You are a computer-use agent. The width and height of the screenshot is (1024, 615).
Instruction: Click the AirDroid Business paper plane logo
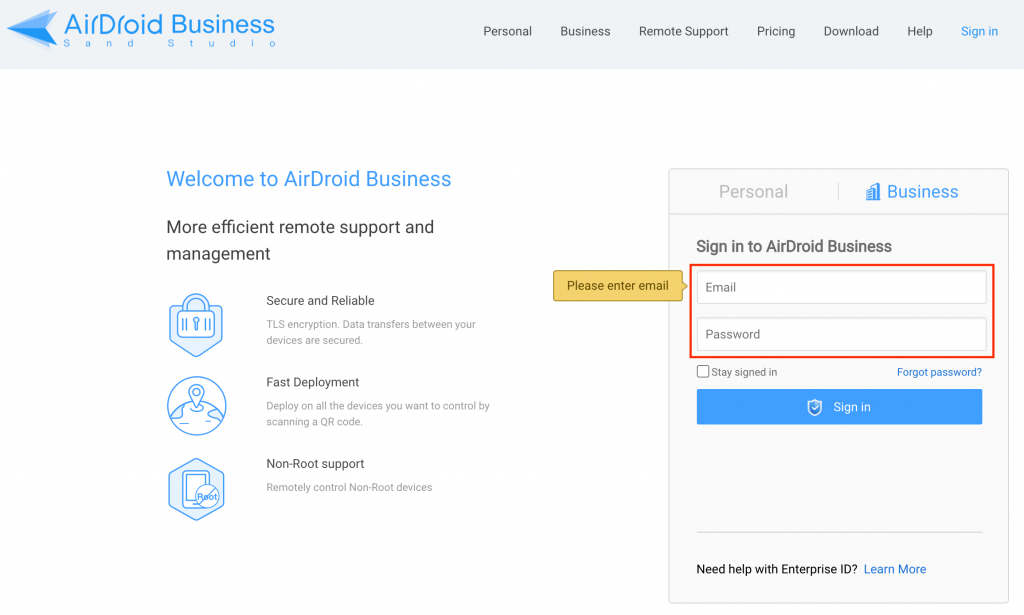click(33, 29)
